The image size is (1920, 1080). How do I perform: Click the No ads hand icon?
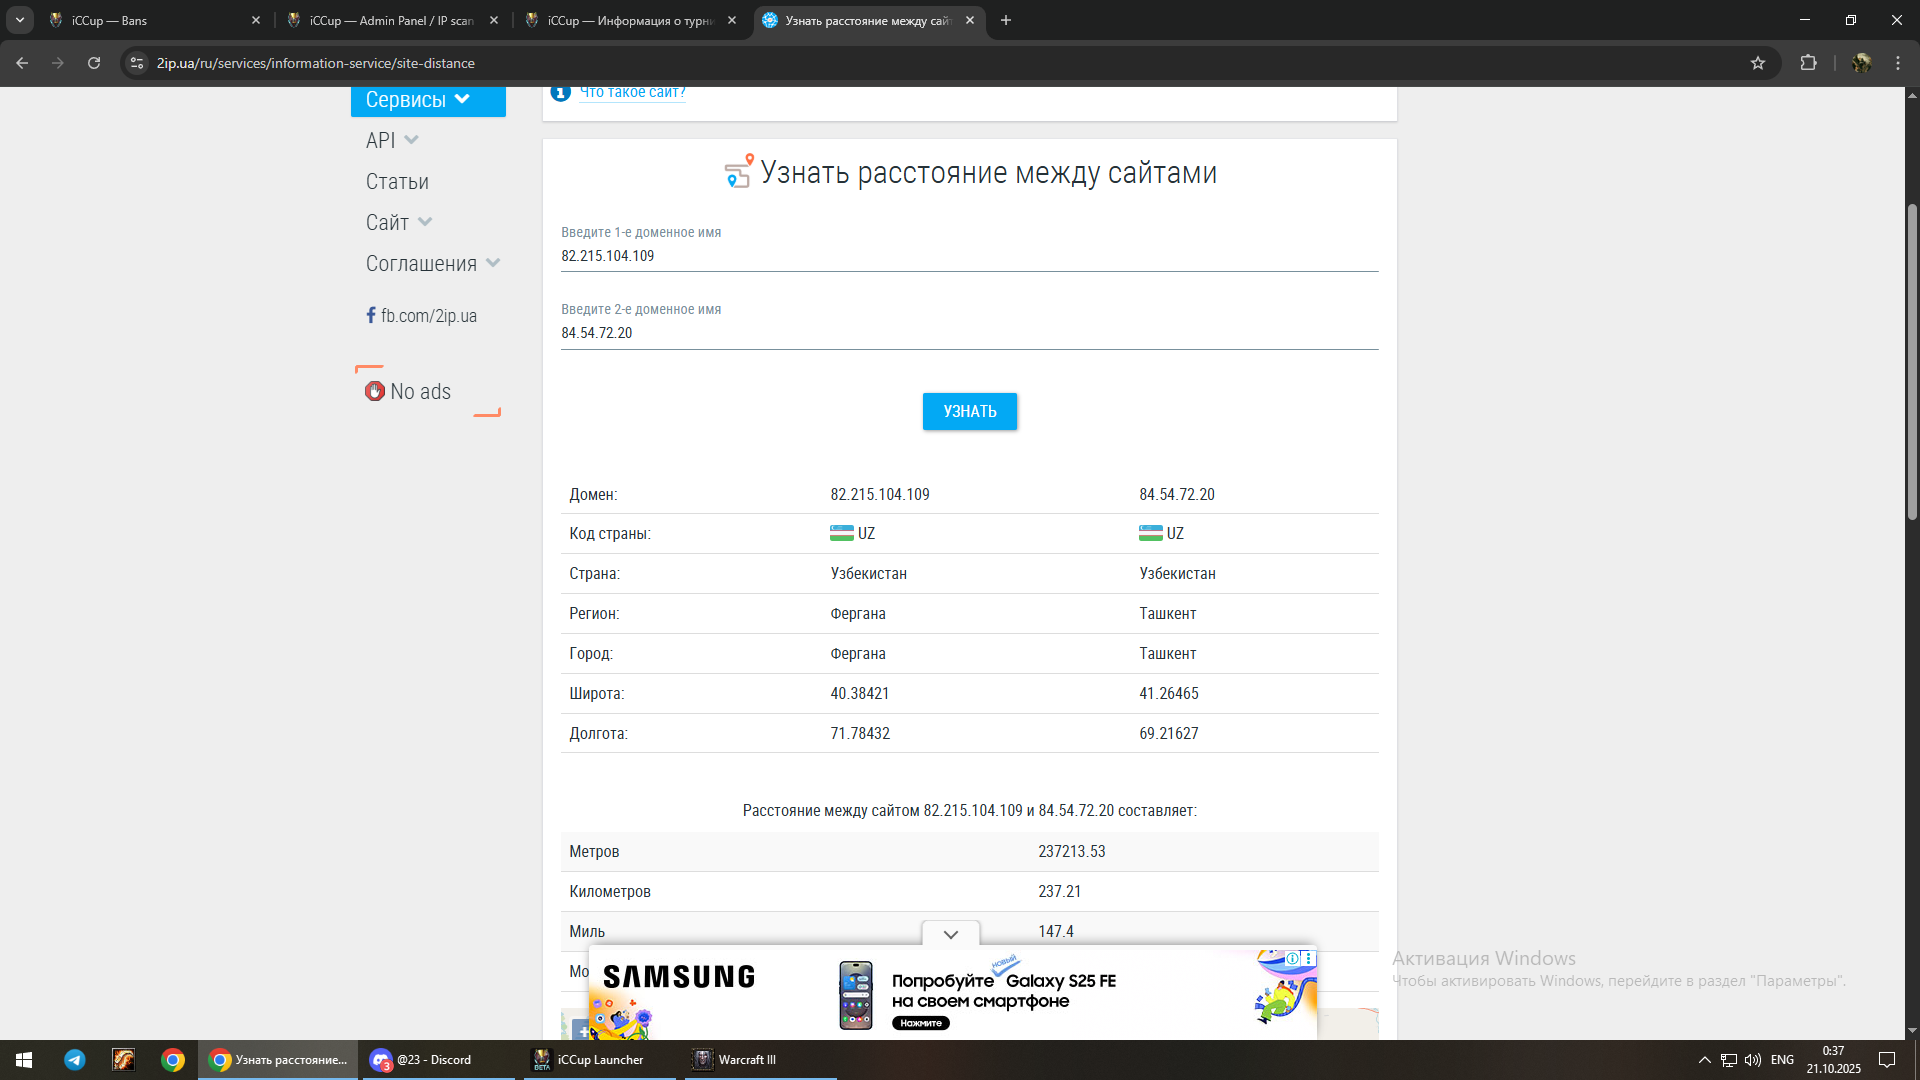[x=375, y=391]
